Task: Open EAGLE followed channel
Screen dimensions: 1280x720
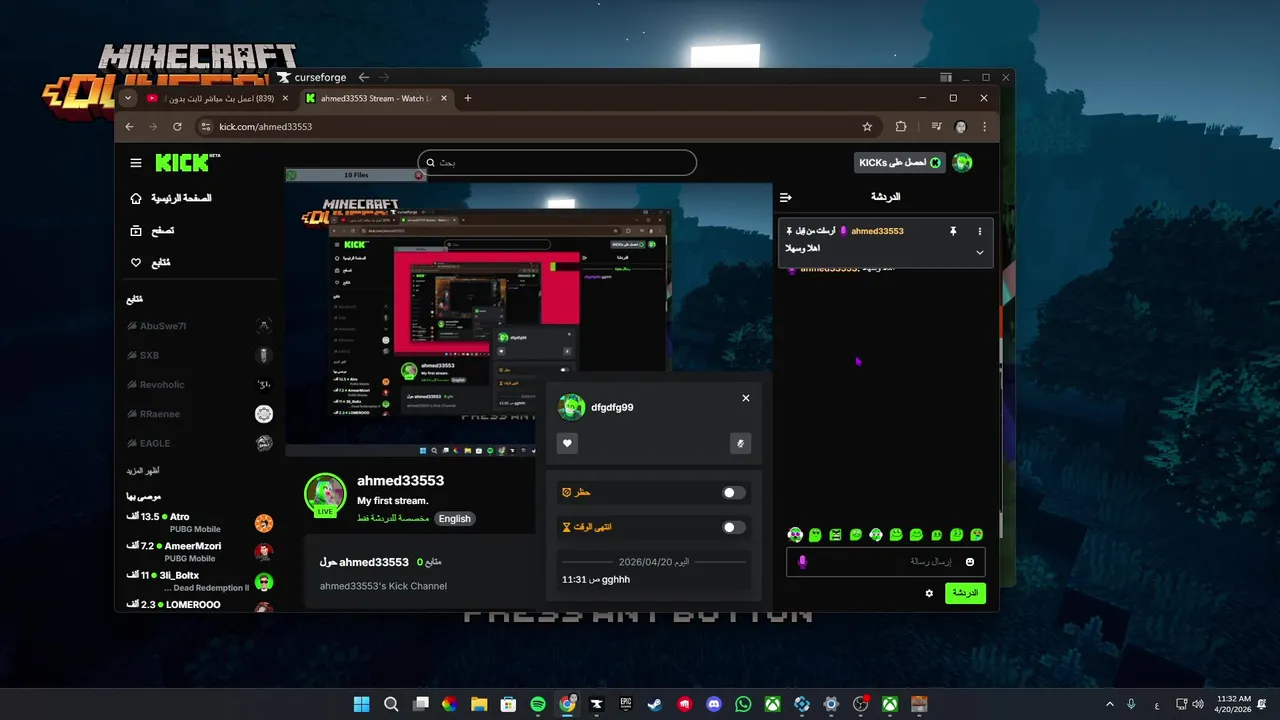Action: (x=200, y=443)
